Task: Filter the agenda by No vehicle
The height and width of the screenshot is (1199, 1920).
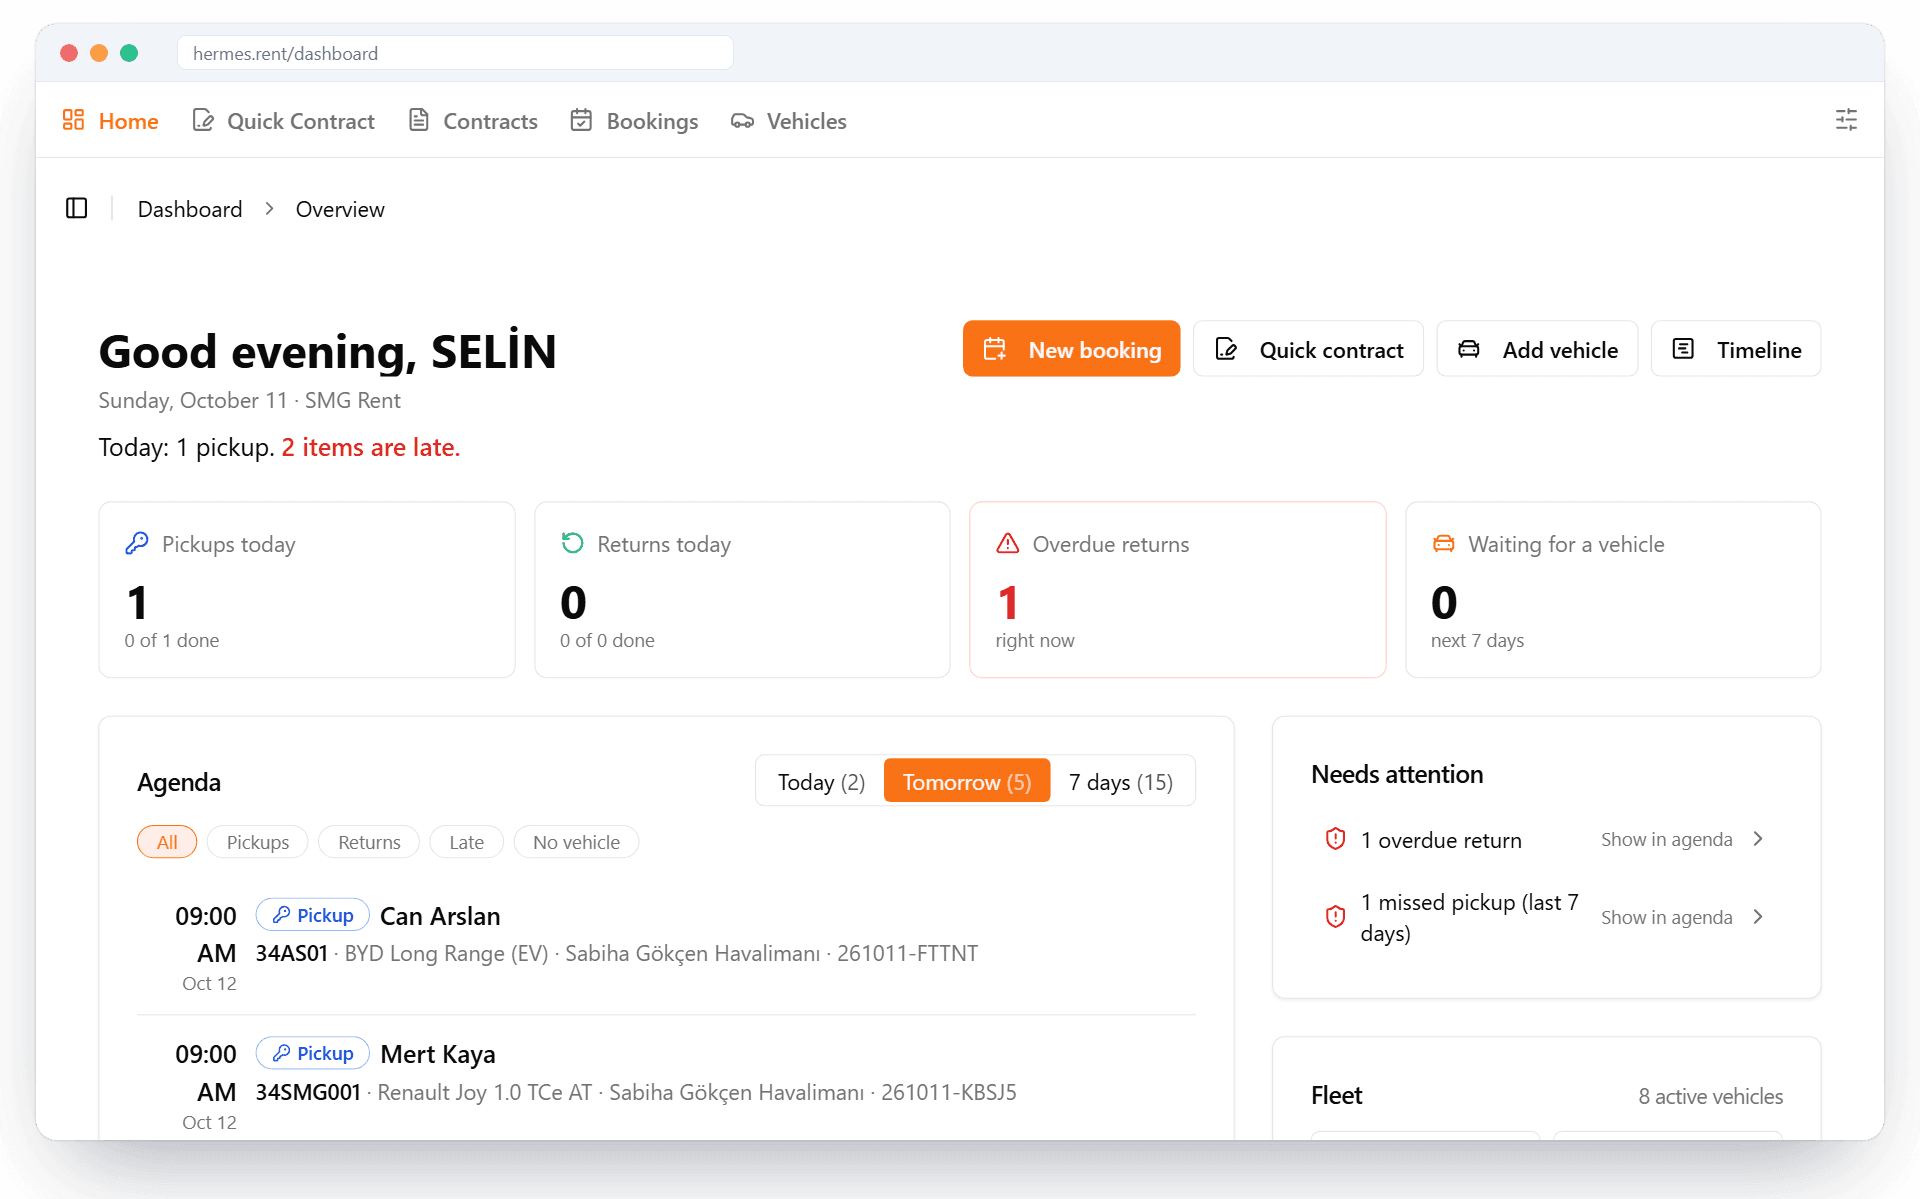Action: click(576, 842)
